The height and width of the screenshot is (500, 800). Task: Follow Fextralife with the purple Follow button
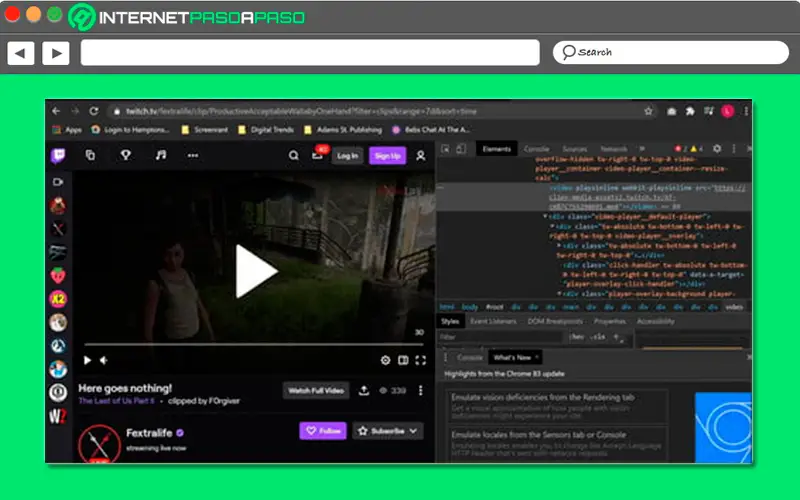(323, 431)
